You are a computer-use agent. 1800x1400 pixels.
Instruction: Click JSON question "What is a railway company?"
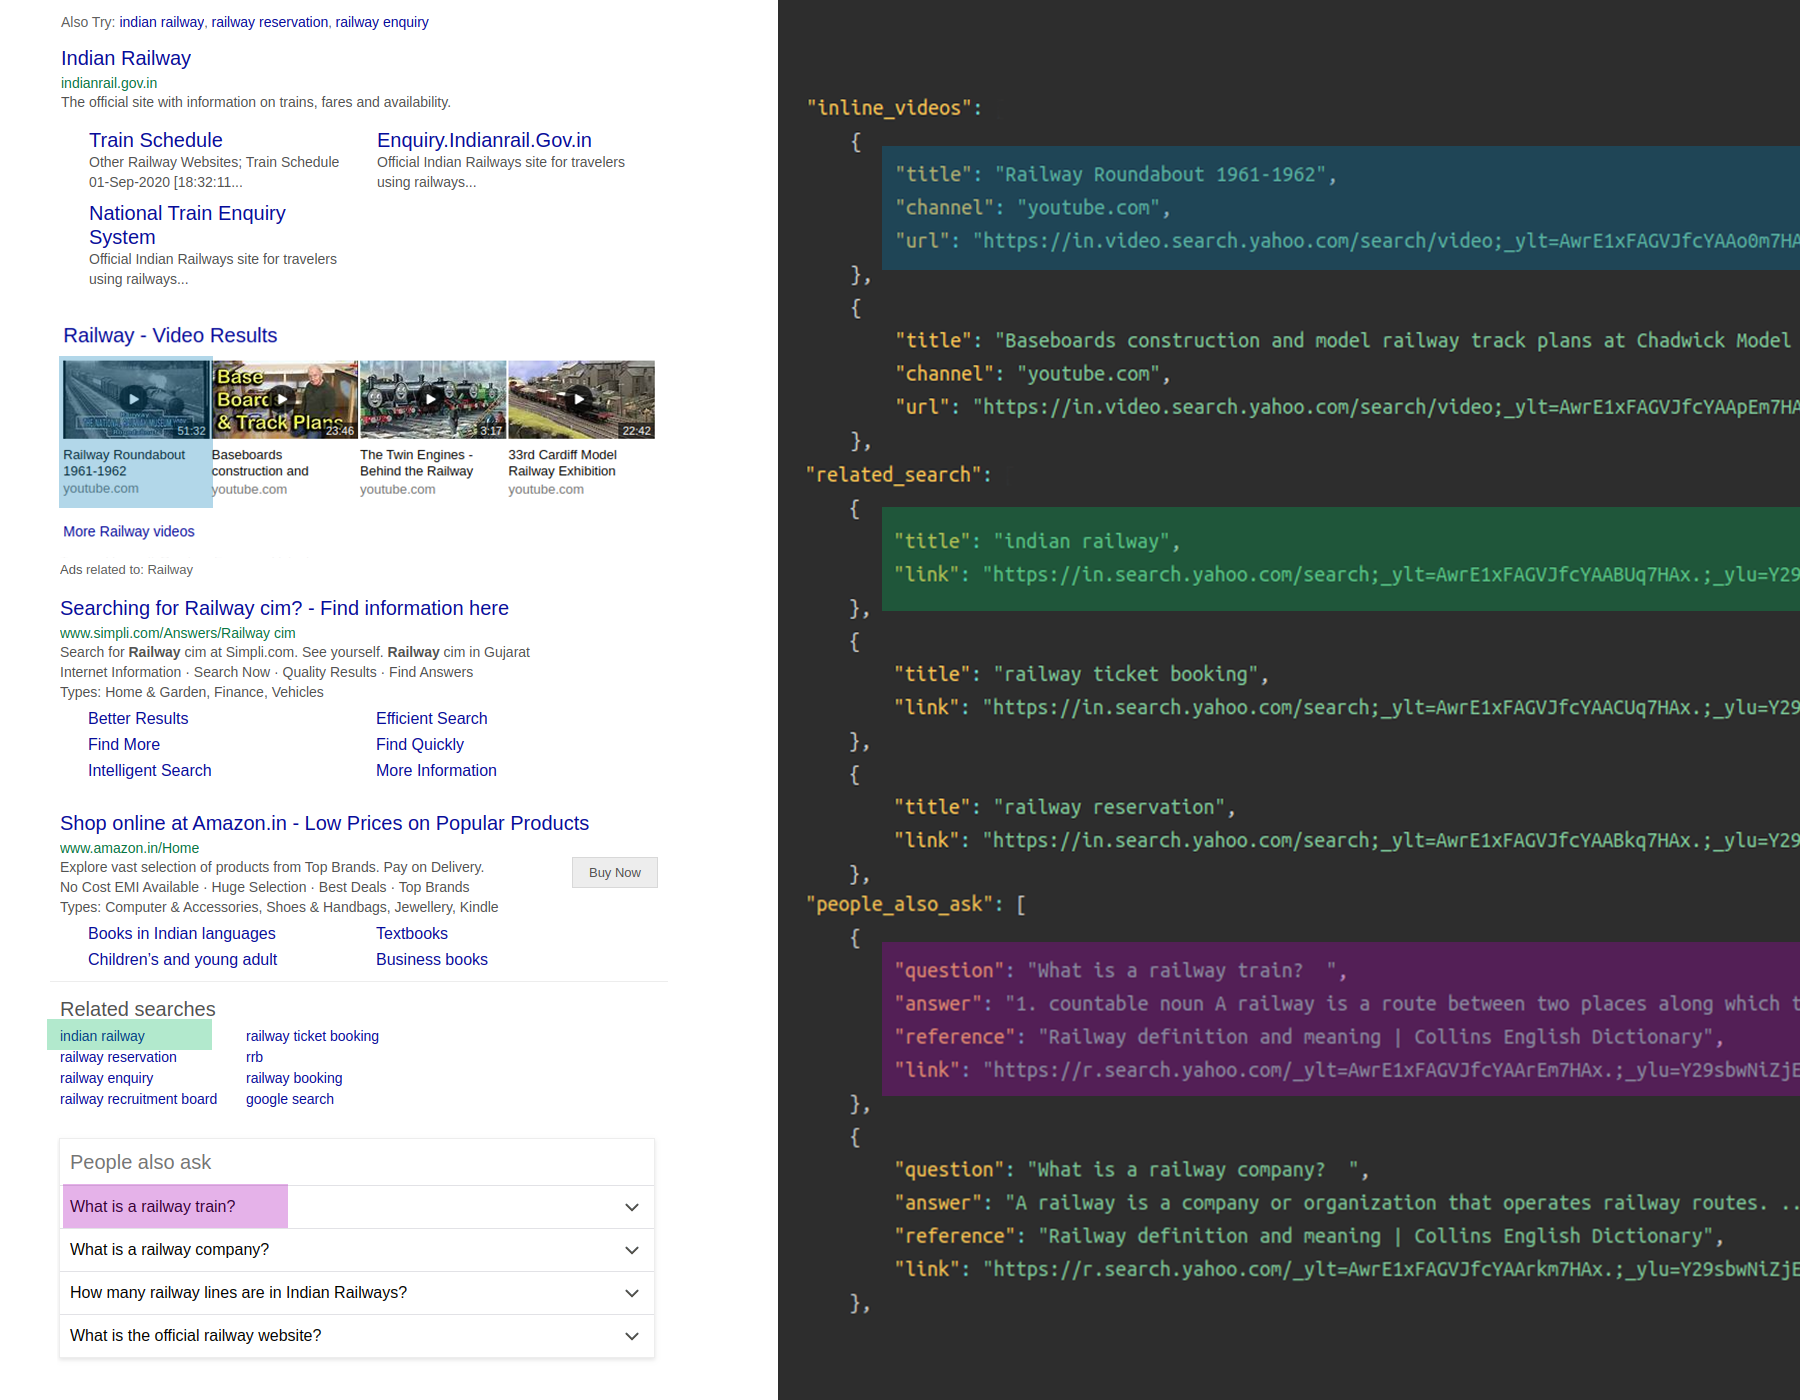(x=1193, y=1170)
